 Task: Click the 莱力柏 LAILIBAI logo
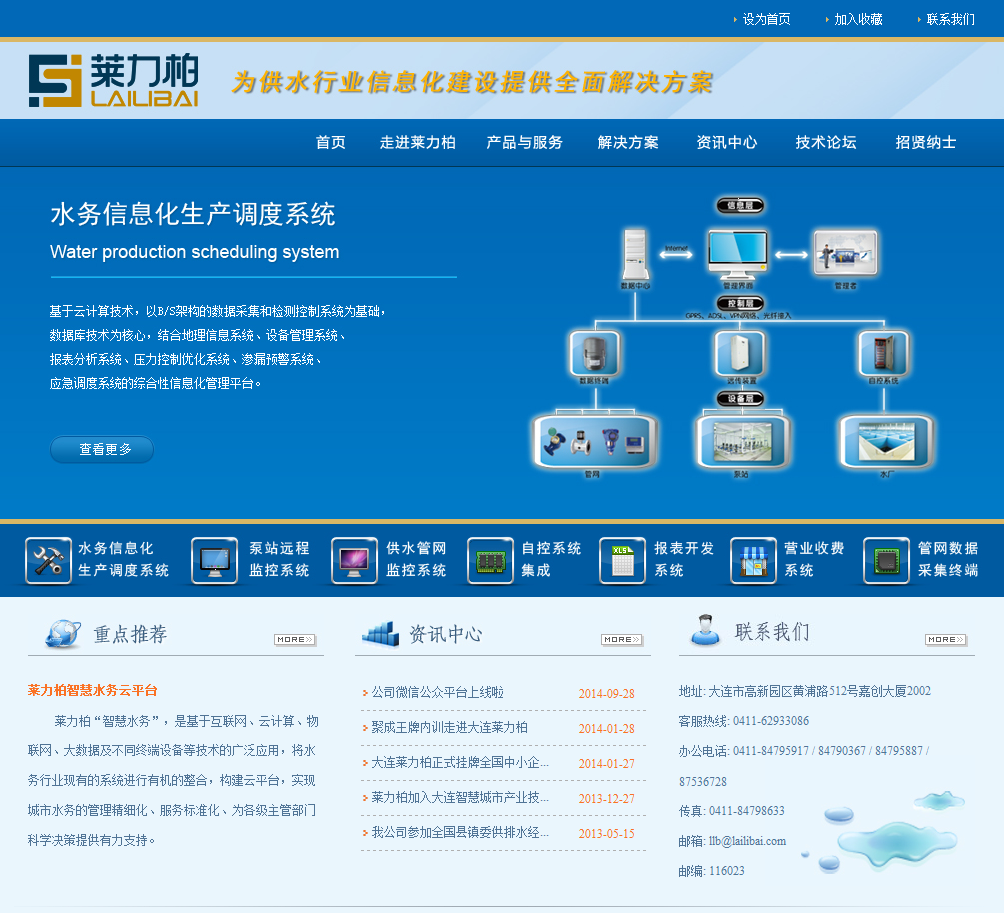click(x=113, y=80)
